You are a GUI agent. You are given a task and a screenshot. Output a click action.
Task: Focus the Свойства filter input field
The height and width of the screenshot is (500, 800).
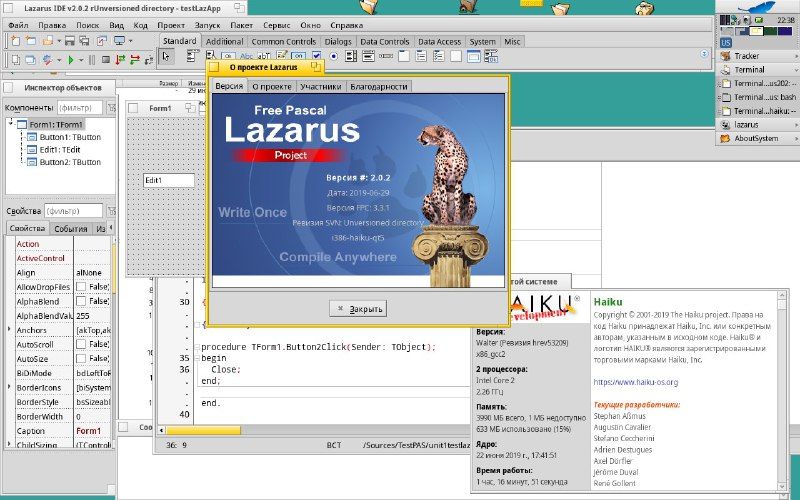[x=74, y=211]
